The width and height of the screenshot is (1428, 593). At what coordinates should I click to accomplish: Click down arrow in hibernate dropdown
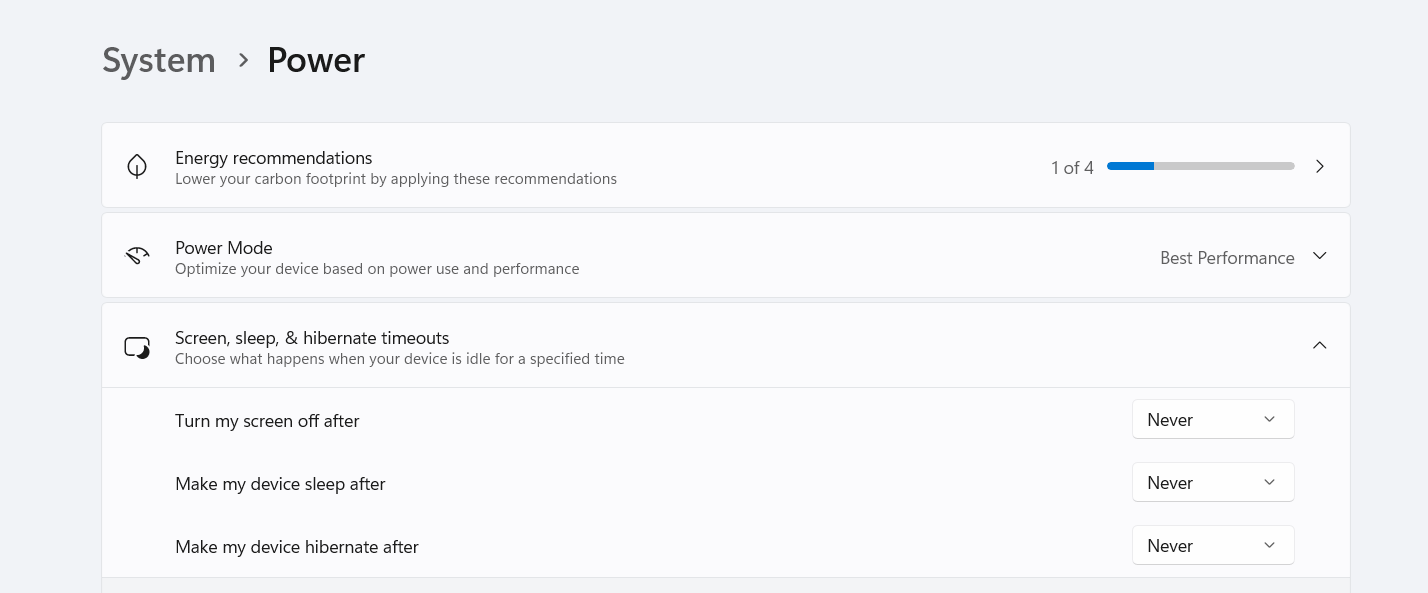click(x=1269, y=546)
